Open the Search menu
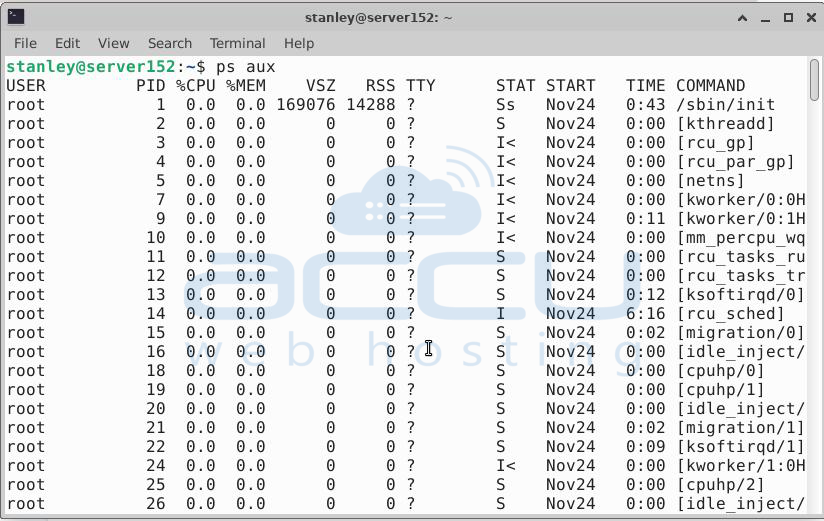824x521 pixels. (170, 43)
